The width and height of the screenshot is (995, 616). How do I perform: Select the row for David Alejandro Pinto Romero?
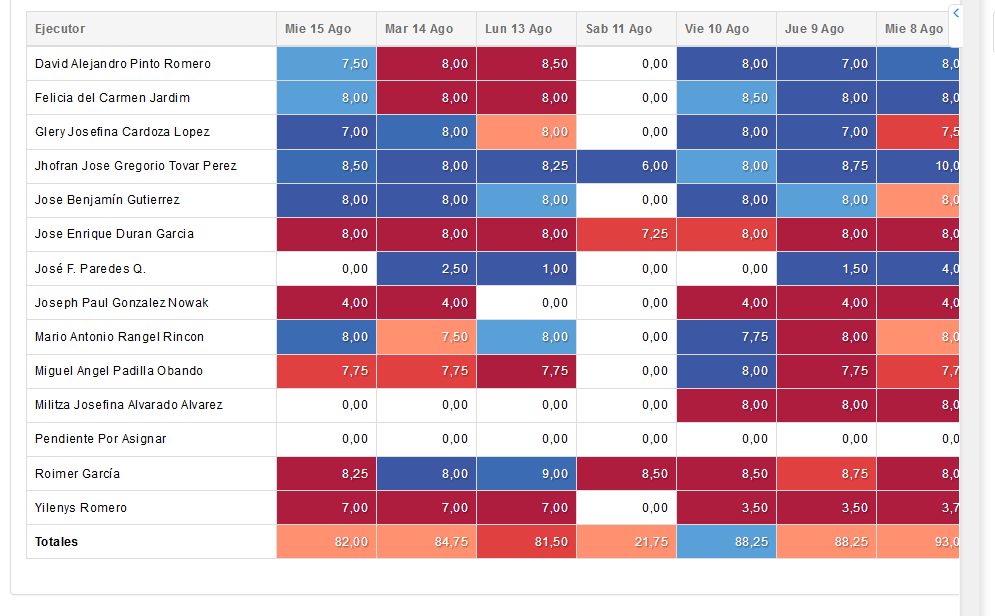pos(123,64)
